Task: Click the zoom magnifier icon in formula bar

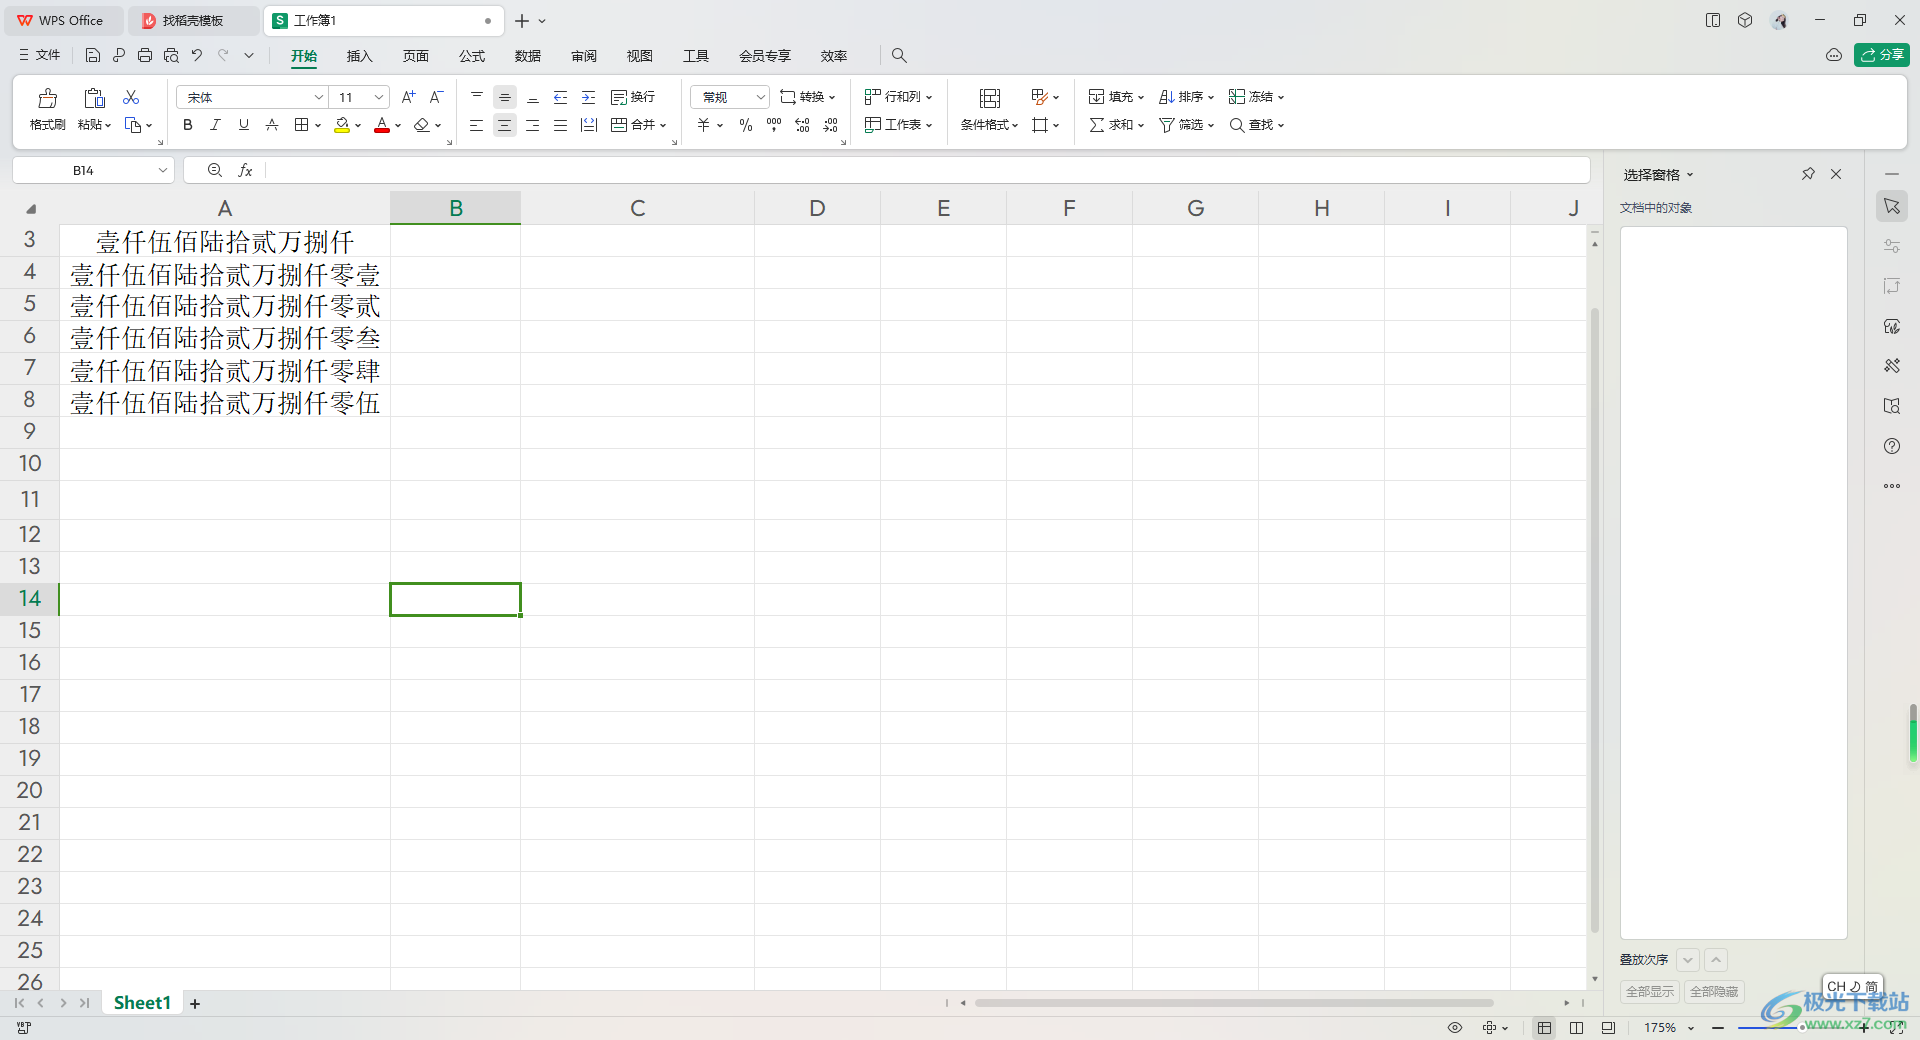Action: point(215,171)
